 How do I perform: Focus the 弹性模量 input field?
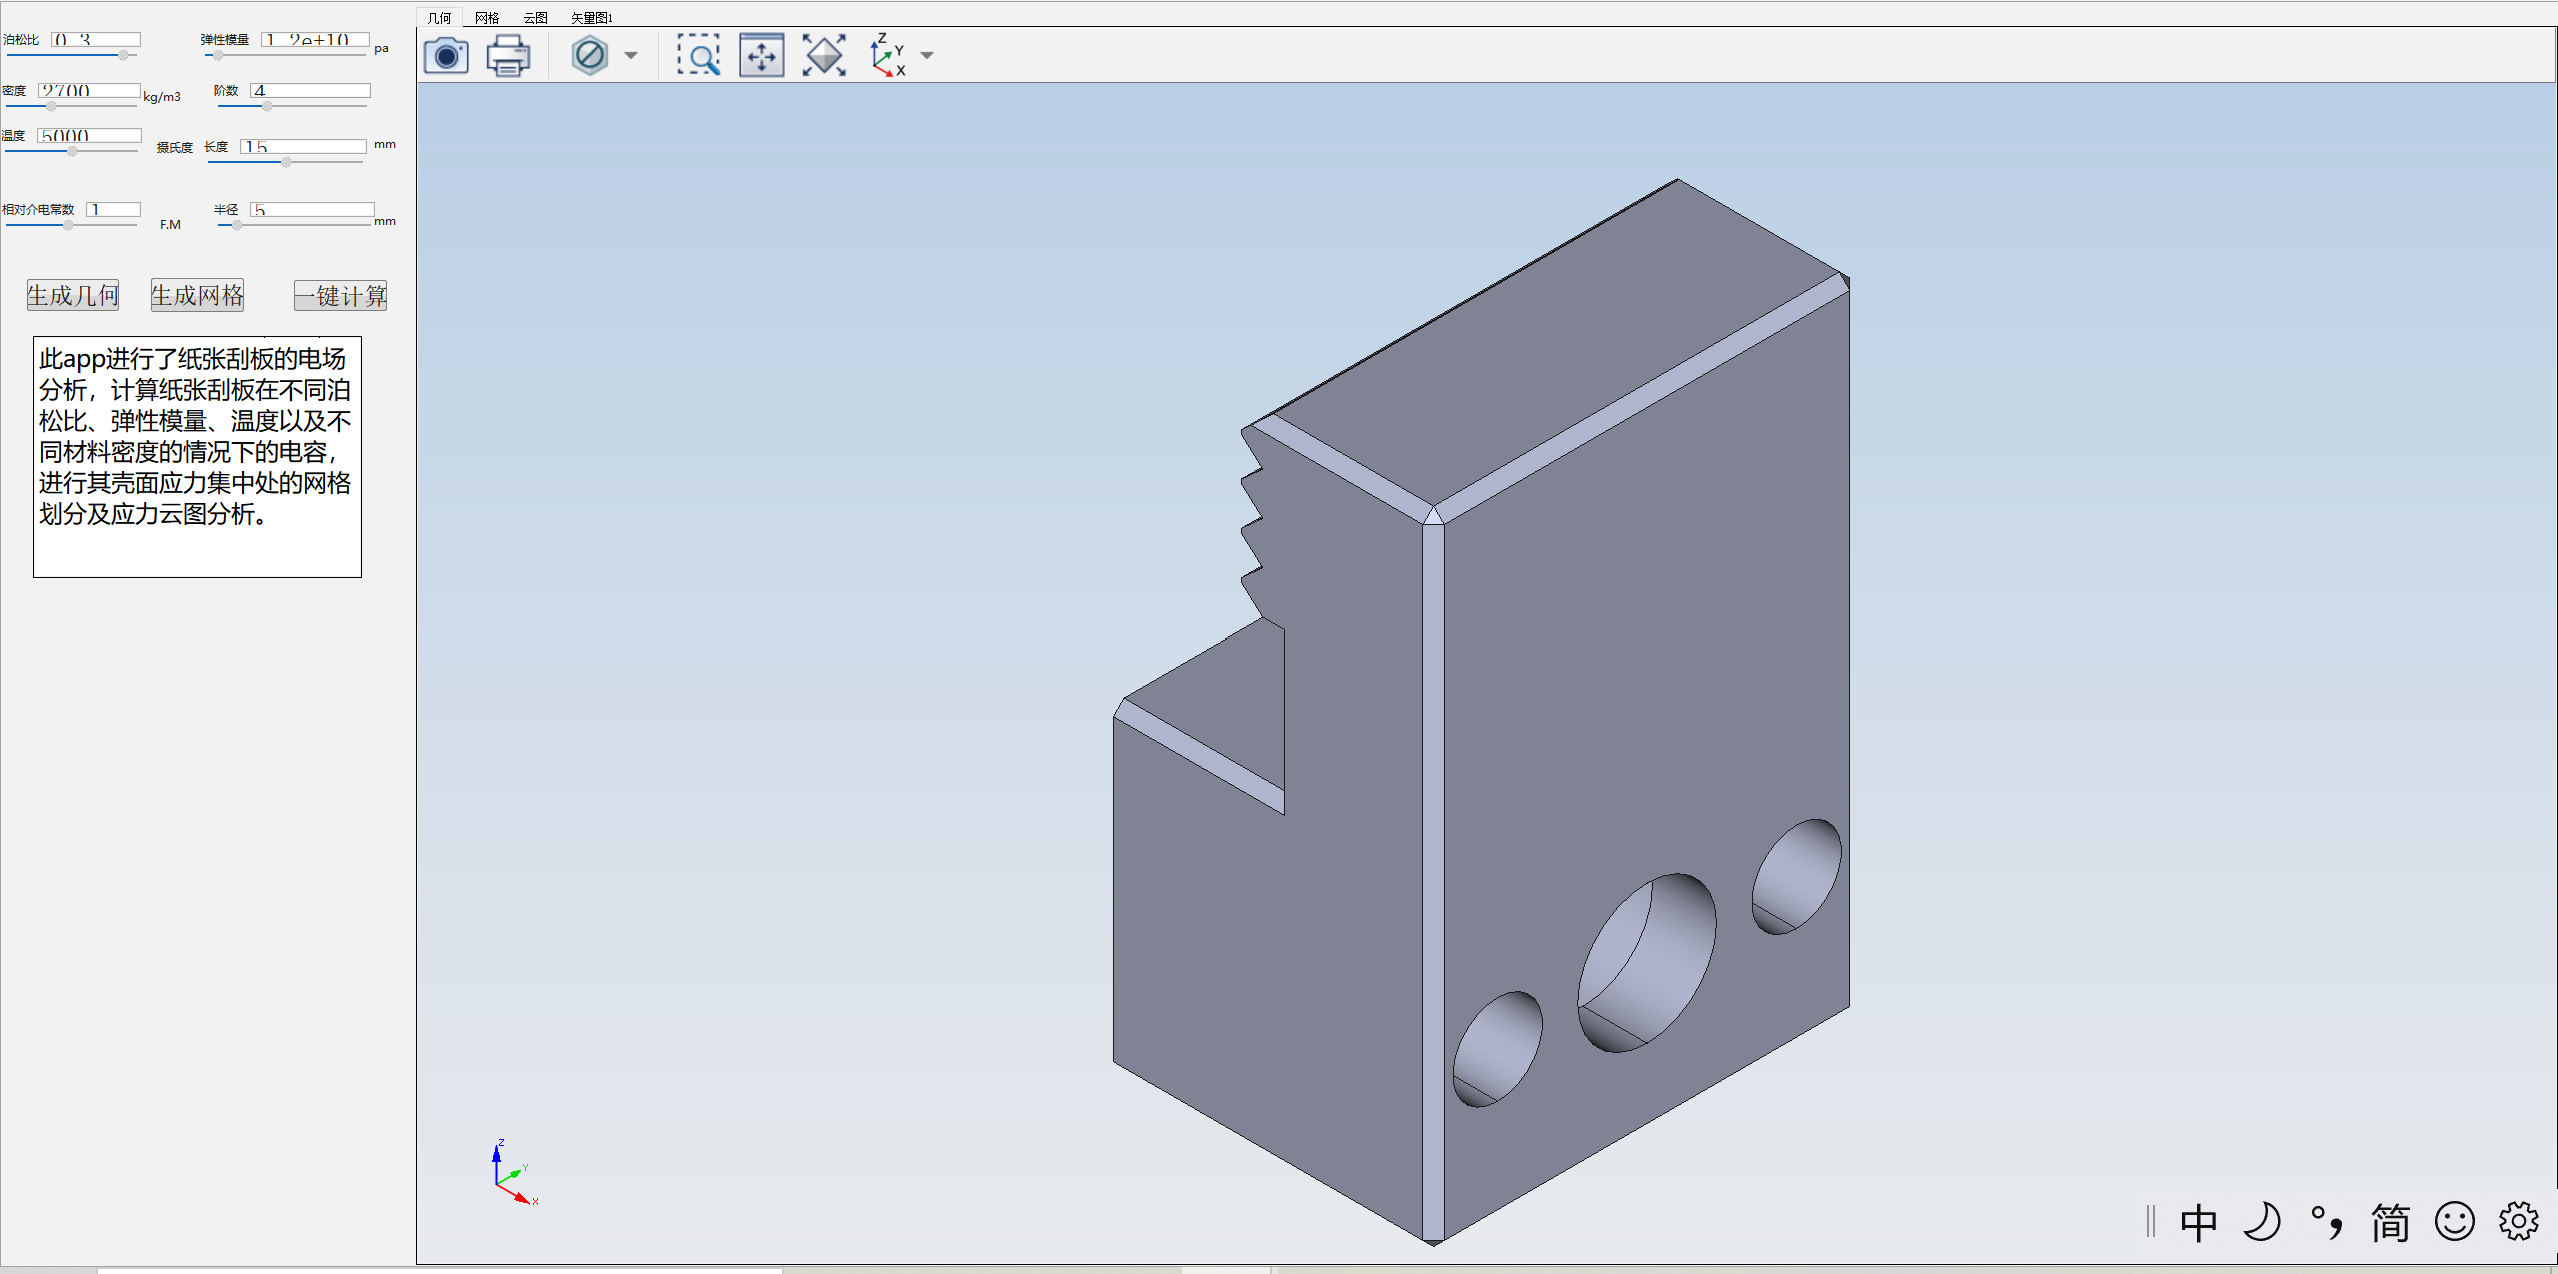point(316,39)
